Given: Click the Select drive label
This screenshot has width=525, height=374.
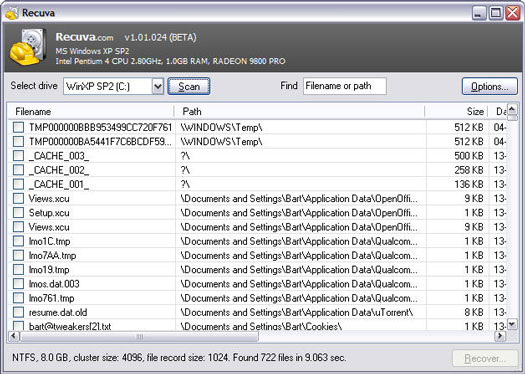Looking at the screenshot, I should (x=34, y=86).
